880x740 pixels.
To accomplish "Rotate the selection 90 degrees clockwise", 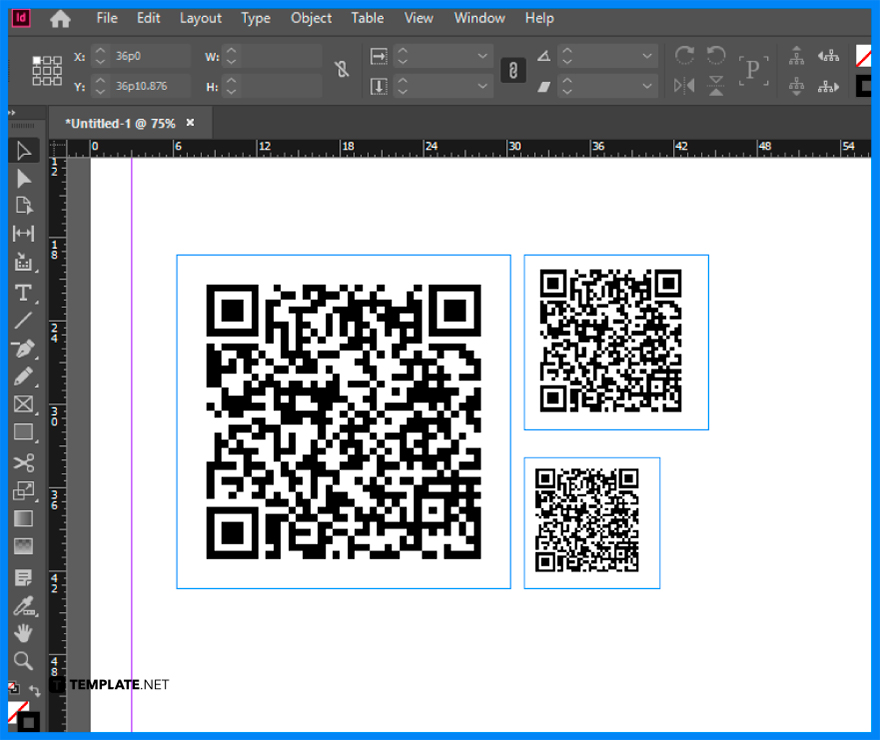I will (686, 56).
